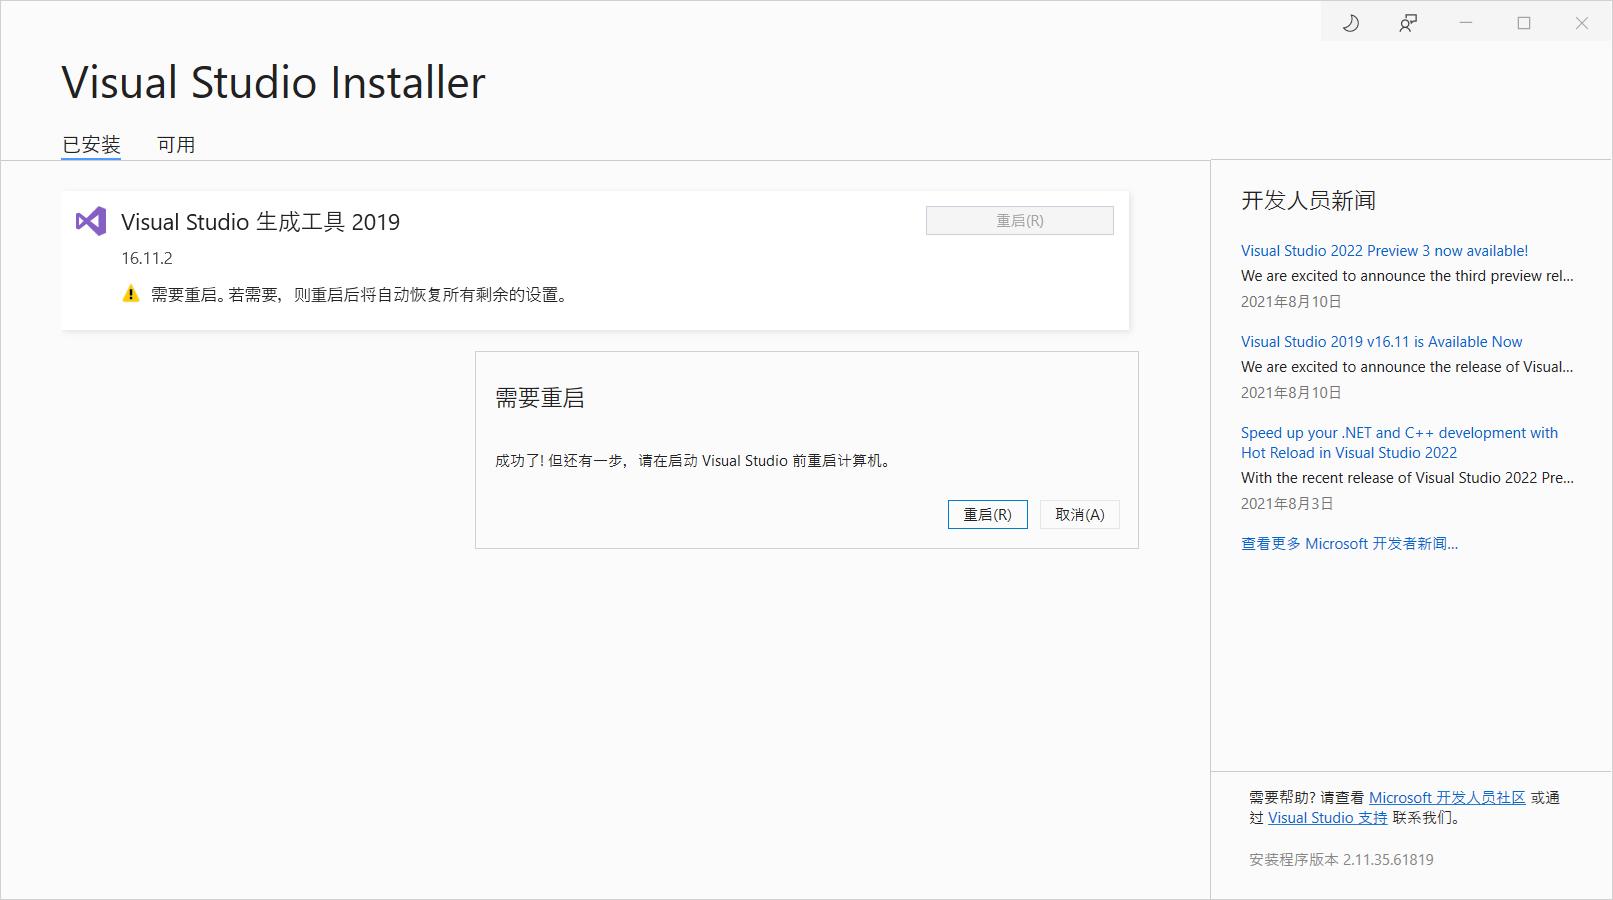The image size is (1613, 900).
Task: Click 取消(A) to cancel restart
Action: [1079, 514]
